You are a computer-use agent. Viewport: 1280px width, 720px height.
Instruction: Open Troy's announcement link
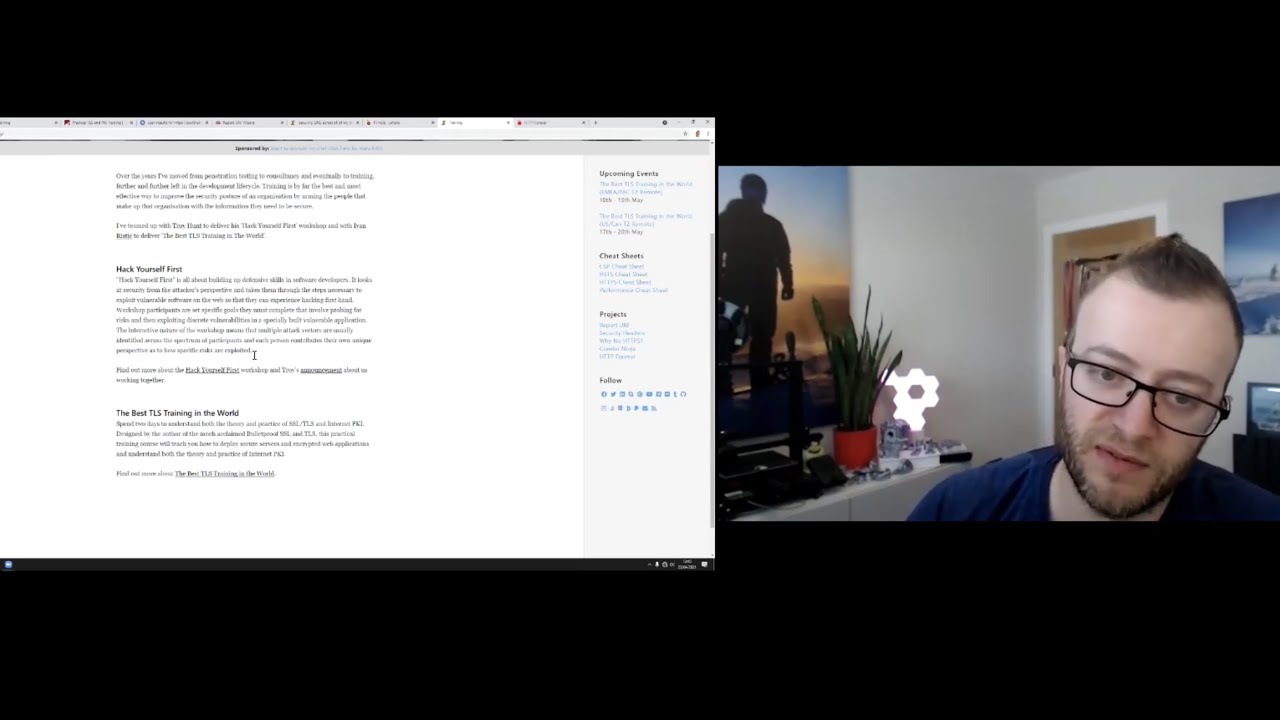321,370
